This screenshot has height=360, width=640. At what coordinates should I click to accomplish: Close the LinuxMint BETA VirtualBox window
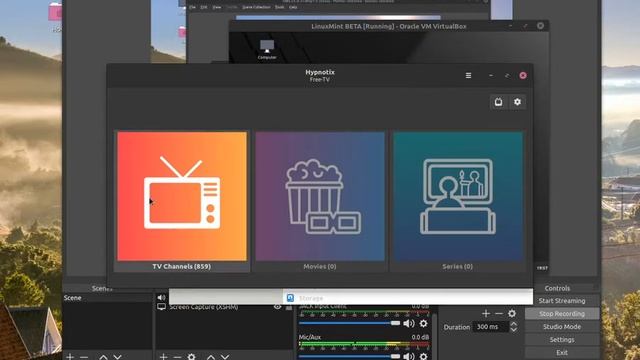click(x=540, y=26)
